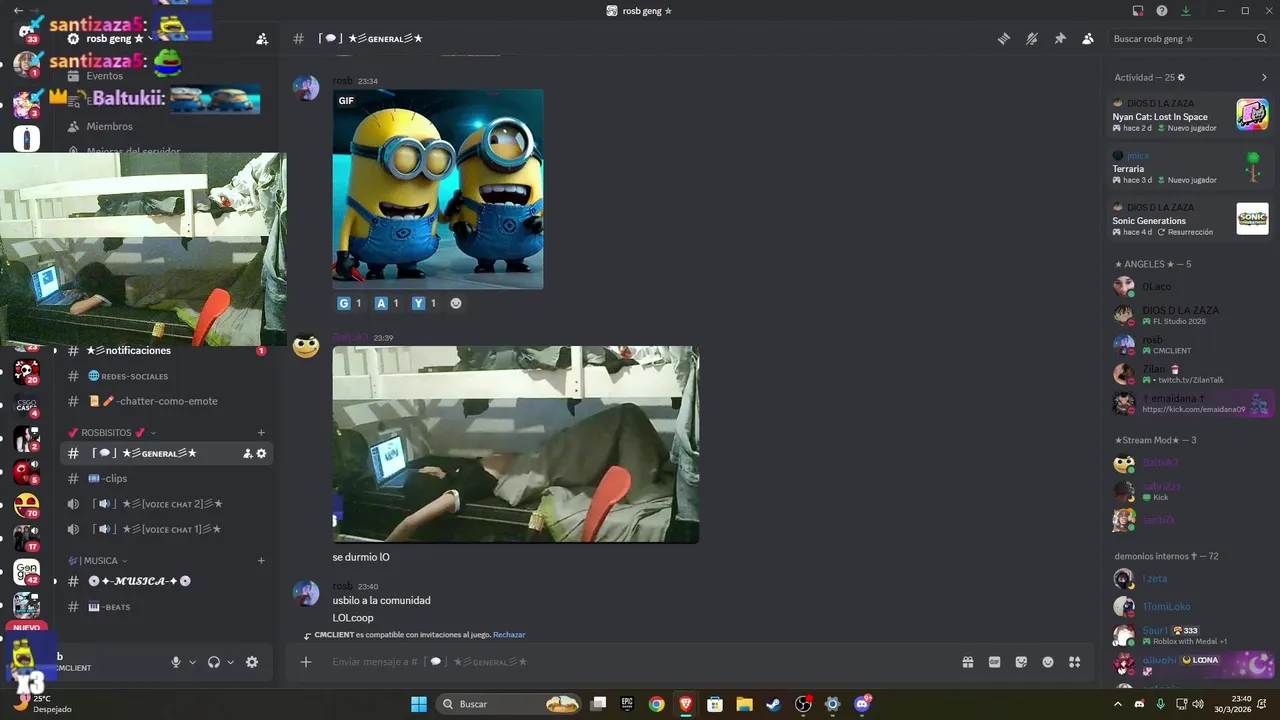
Task: Click the Rechazar link
Action: click(x=509, y=635)
